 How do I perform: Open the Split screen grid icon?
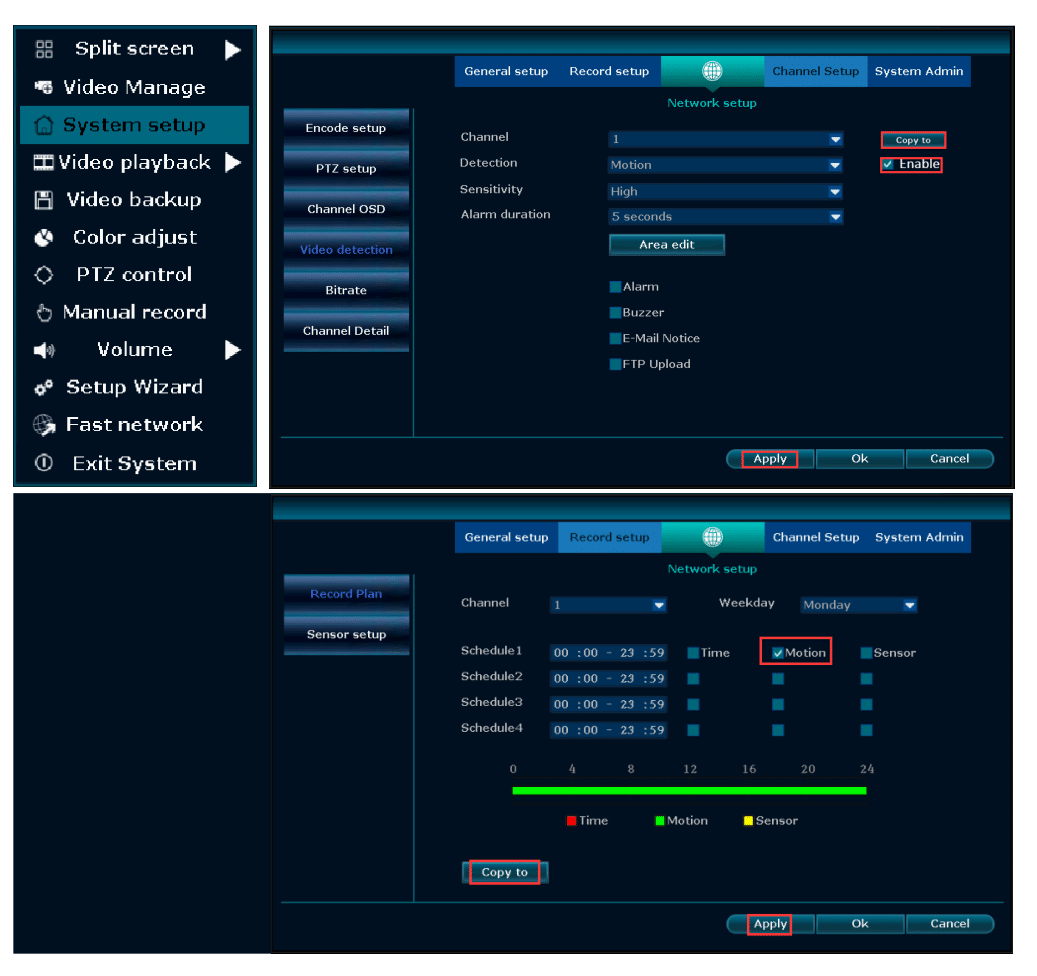point(42,48)
